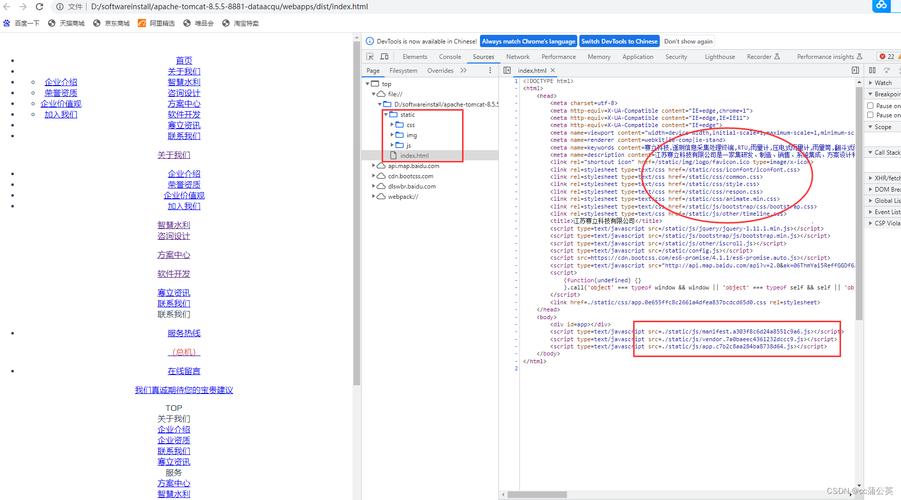Click the info icon in DevTools language bar

pos(369,41)
